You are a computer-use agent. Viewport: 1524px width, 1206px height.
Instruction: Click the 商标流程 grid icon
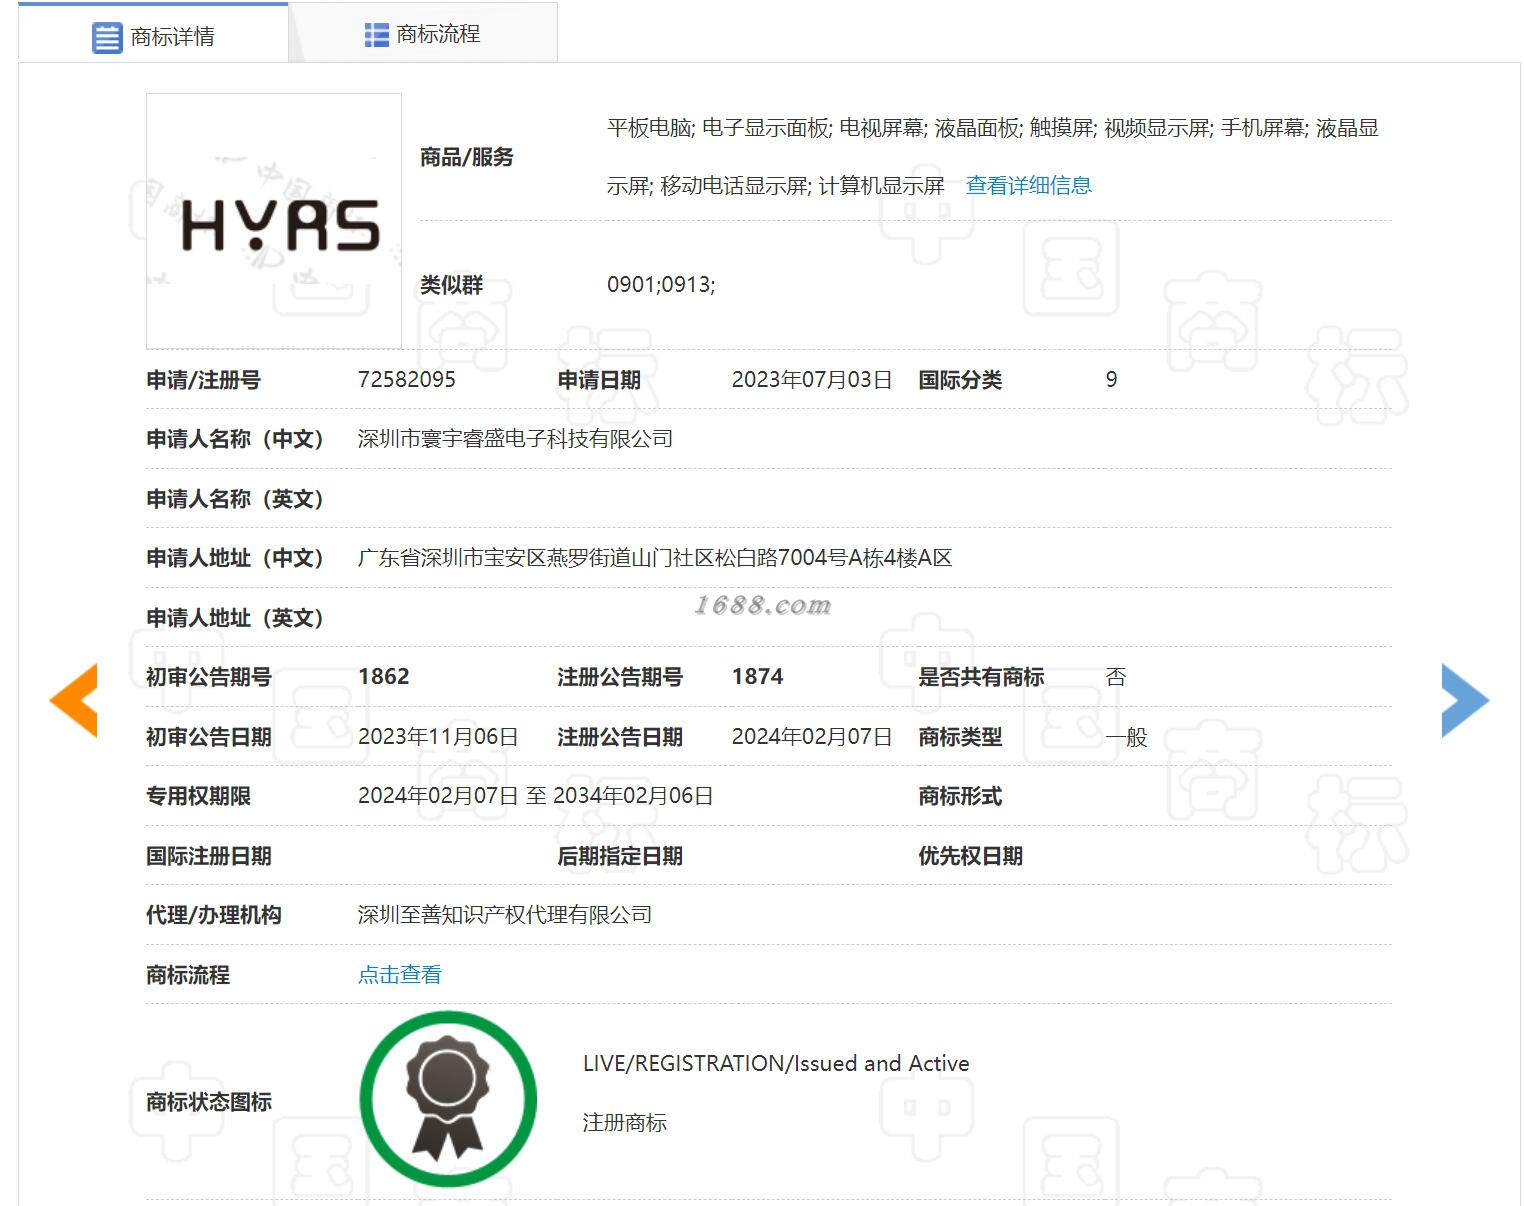click(377, 35)
